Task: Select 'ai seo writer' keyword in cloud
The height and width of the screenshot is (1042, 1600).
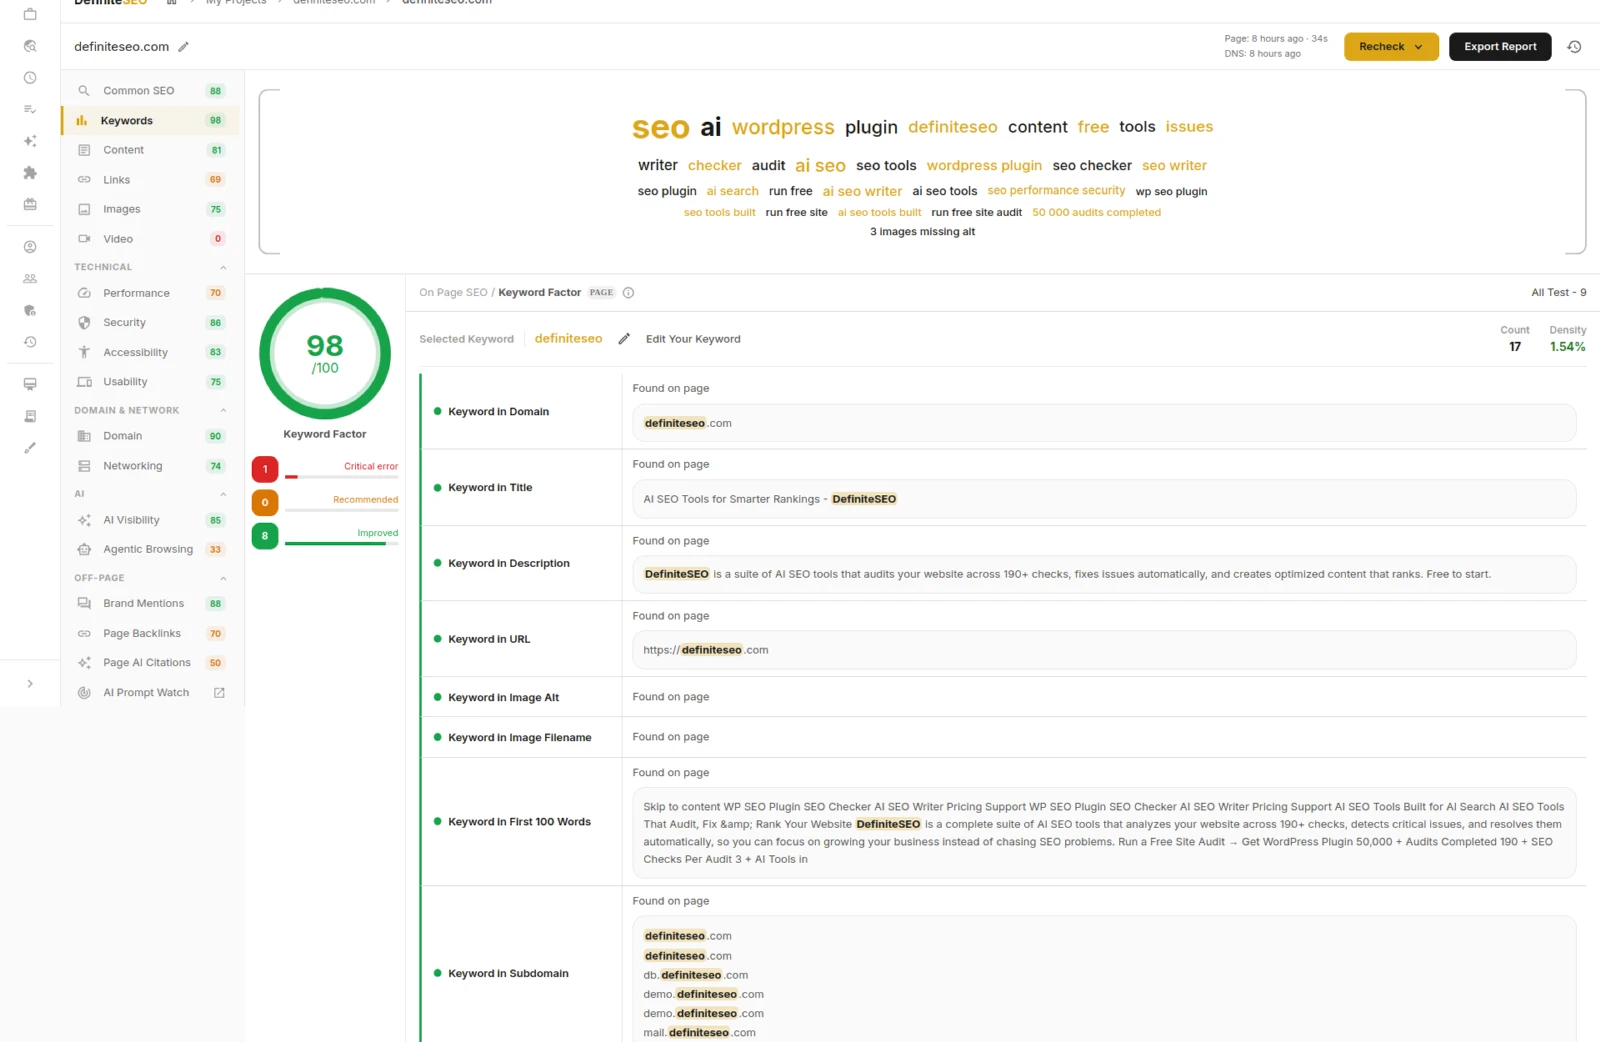Action: (x=862, y=191)
